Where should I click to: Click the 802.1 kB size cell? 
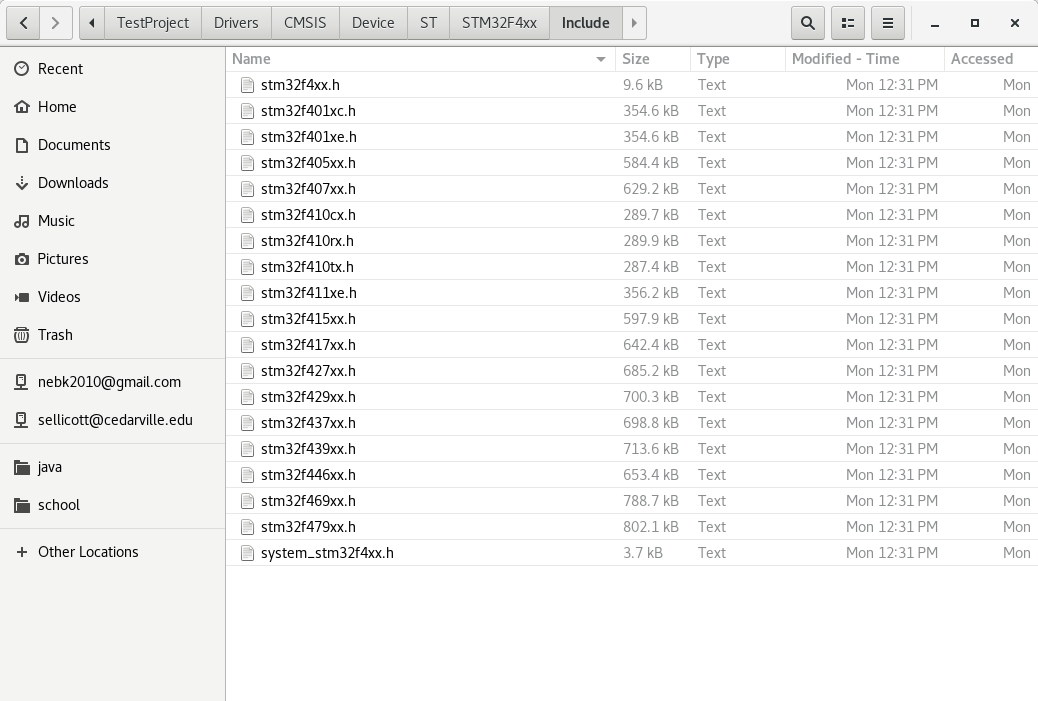651,527
